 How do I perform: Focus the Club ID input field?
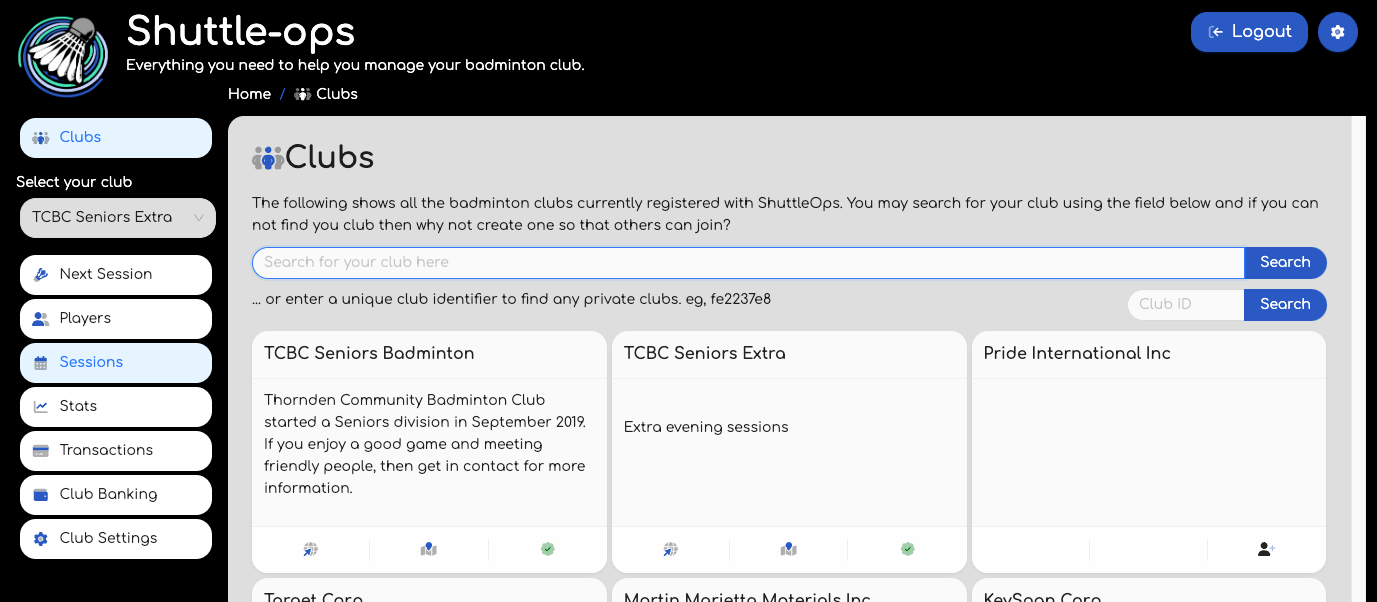(x=1186, y=304)
